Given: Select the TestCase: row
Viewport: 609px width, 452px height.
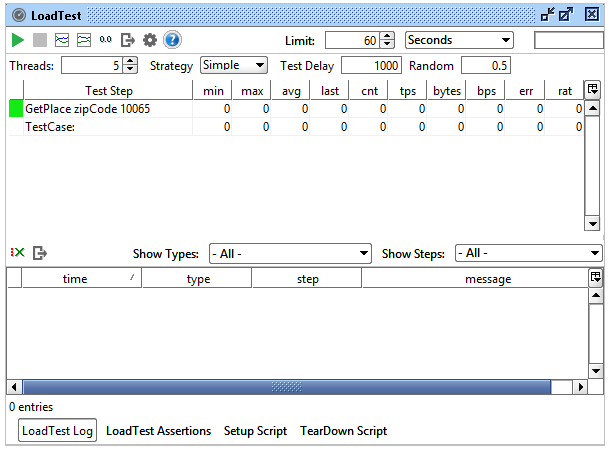Looking at the screenshot, I should tap(295, 127).
